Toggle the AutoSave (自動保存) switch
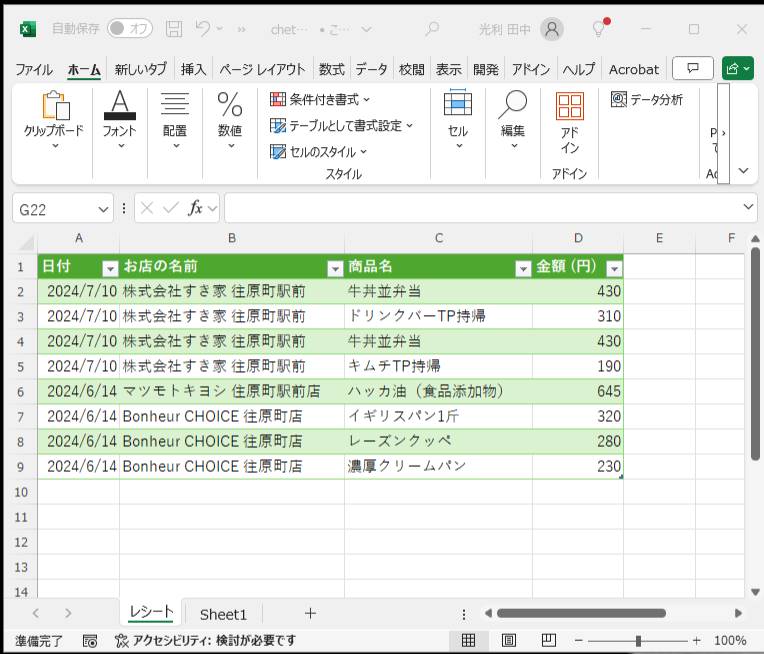Image resolution: width=764 pixels, height=654 pixels. (x=130, y=28)
